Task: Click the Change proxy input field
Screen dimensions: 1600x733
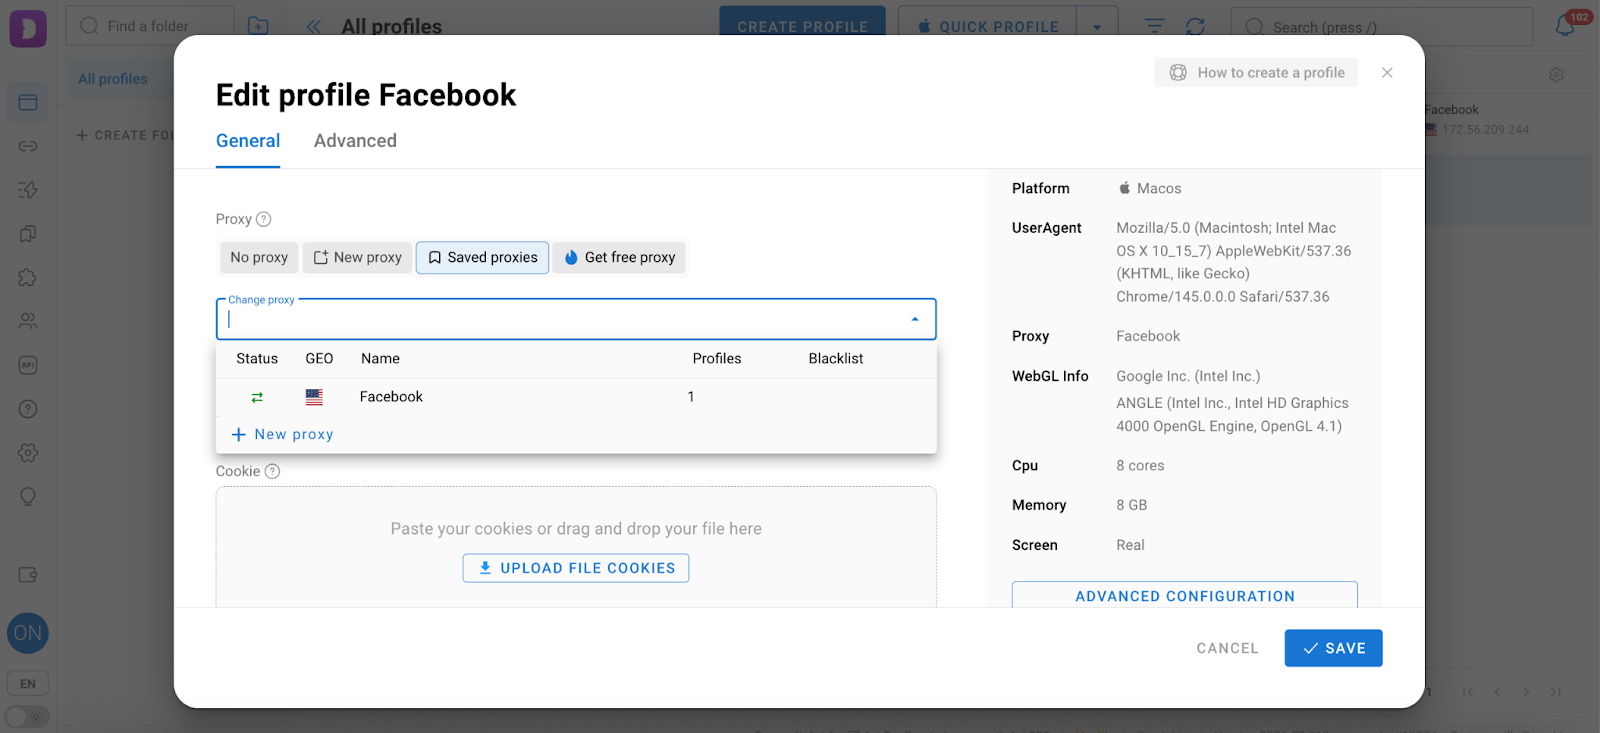Action: coord(560,319)
